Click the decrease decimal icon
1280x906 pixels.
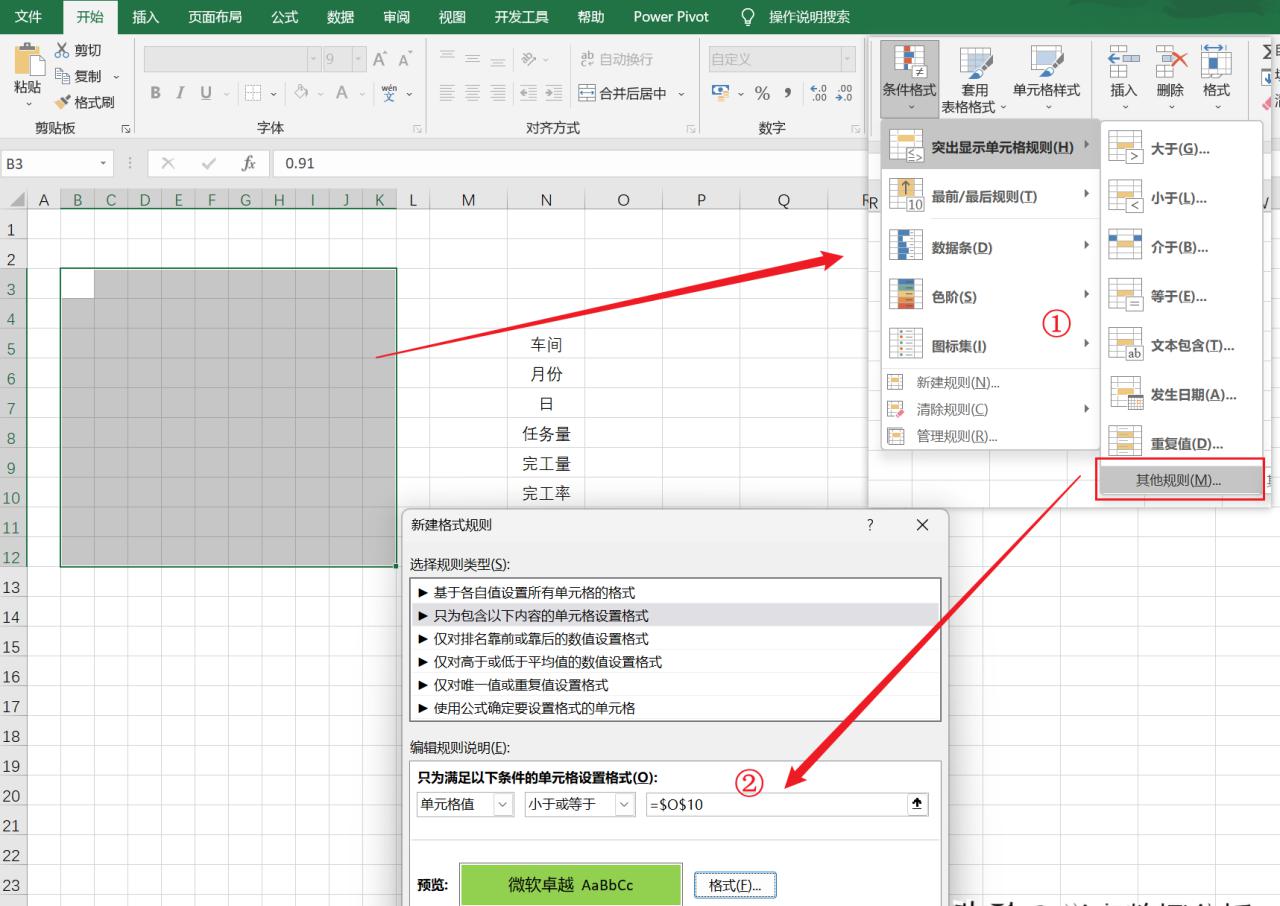(844, 93)
